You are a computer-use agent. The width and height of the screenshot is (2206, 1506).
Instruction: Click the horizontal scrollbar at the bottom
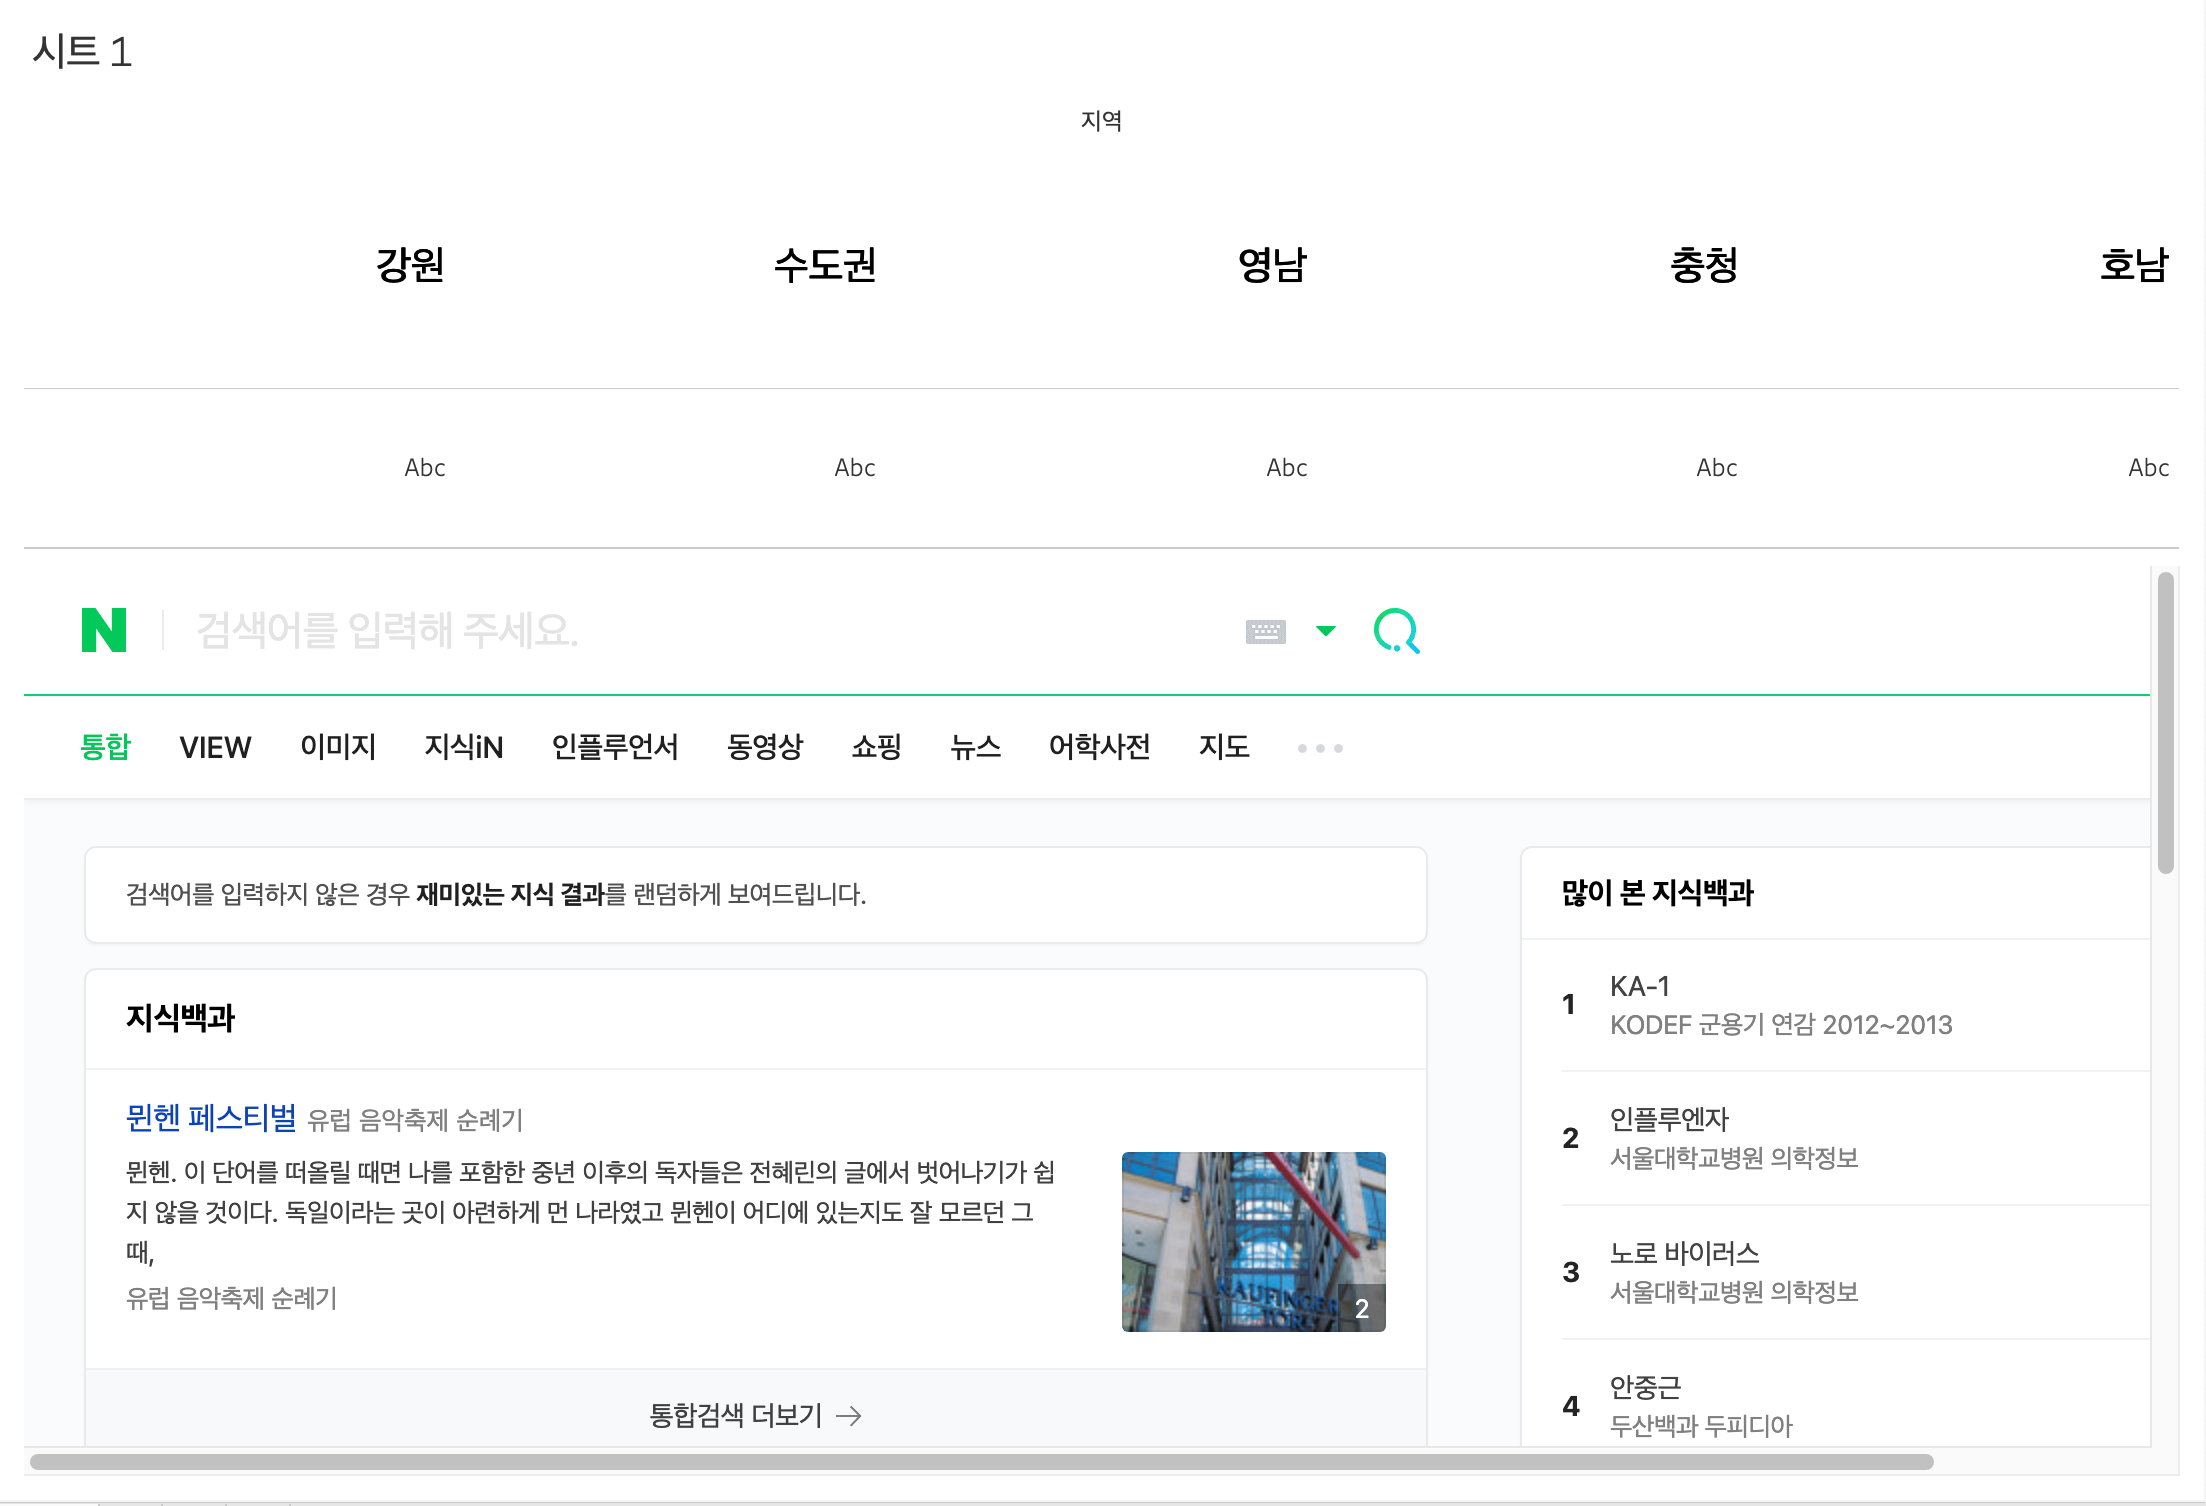980,1462
